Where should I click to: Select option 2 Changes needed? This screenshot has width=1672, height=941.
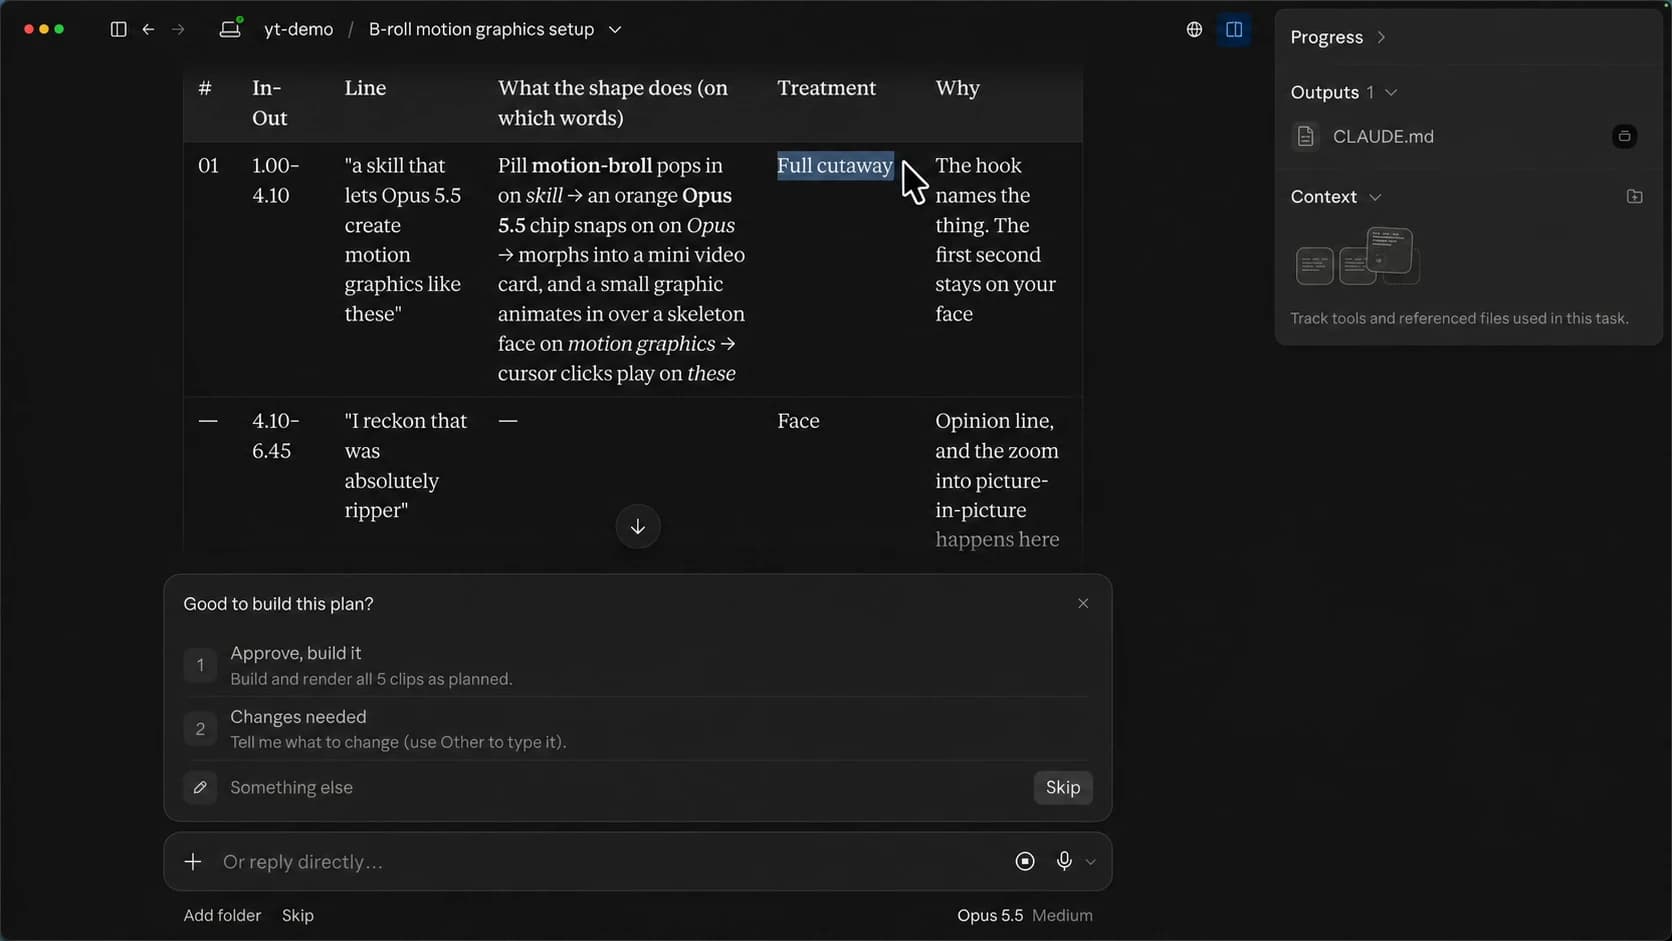coord(637,729)
